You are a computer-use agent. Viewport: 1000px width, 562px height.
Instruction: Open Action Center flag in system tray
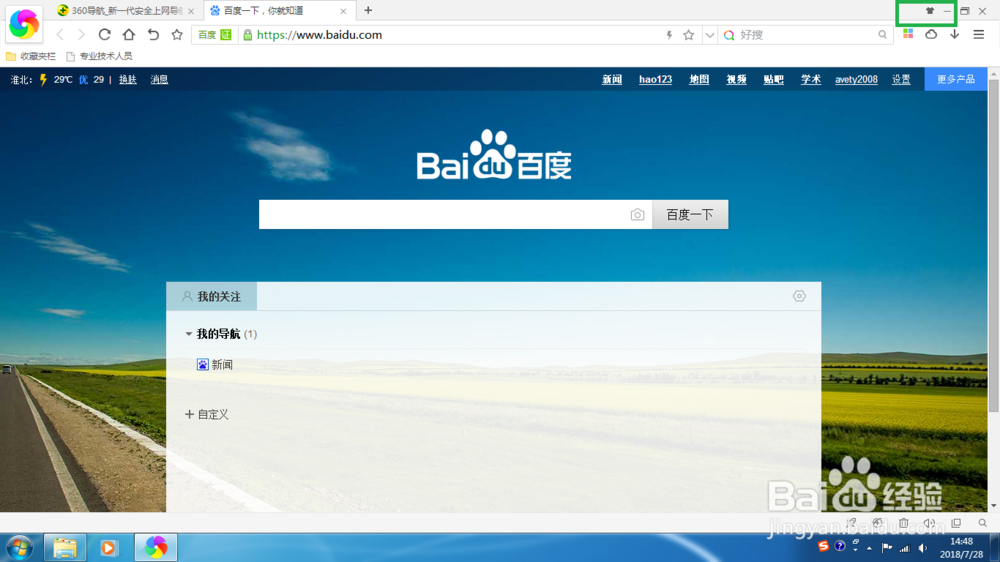pyautogui.click(x=886, y=548)
